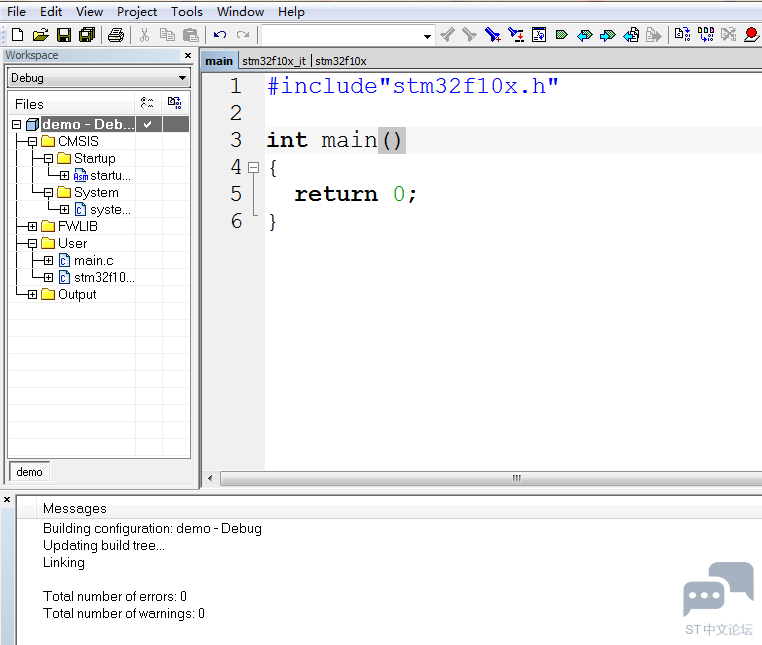Collapse the demo - Debug project node
This screenshot has width=762, height=645.
coord(17,124)
